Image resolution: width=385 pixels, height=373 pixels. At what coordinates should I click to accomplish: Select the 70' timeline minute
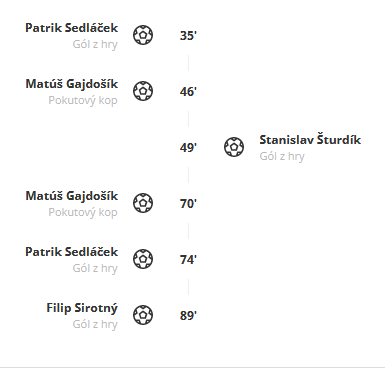(x=188, y=204)
